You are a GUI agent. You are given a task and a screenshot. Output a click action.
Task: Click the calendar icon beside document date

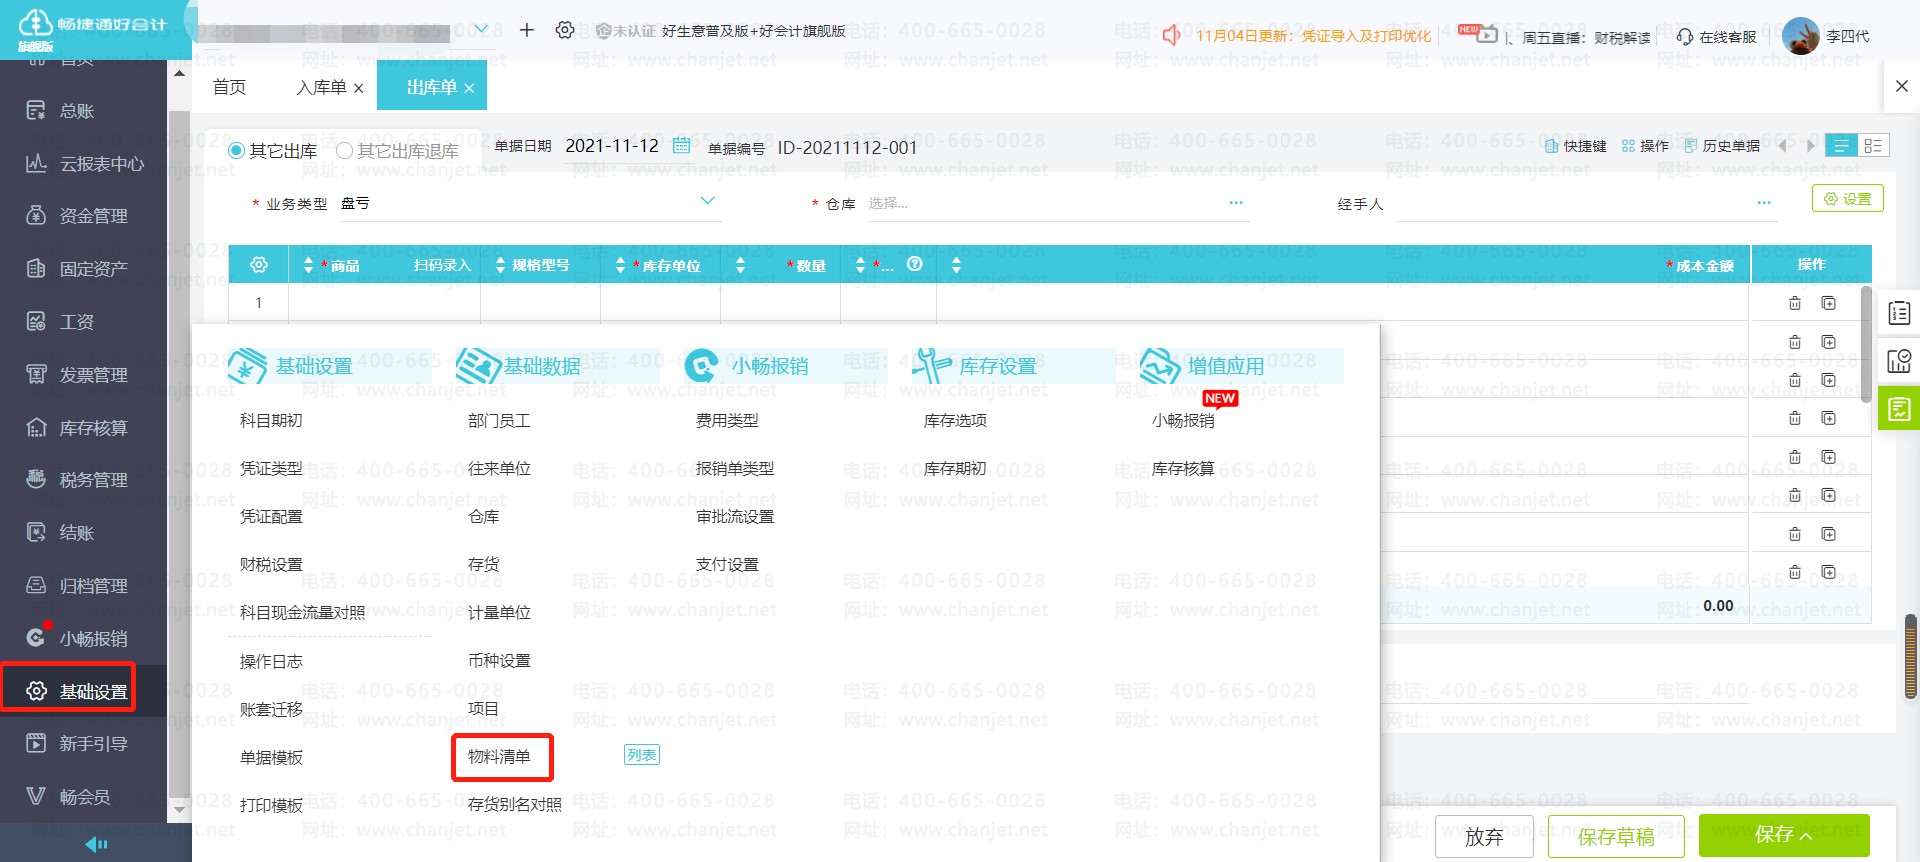(681, 146)
